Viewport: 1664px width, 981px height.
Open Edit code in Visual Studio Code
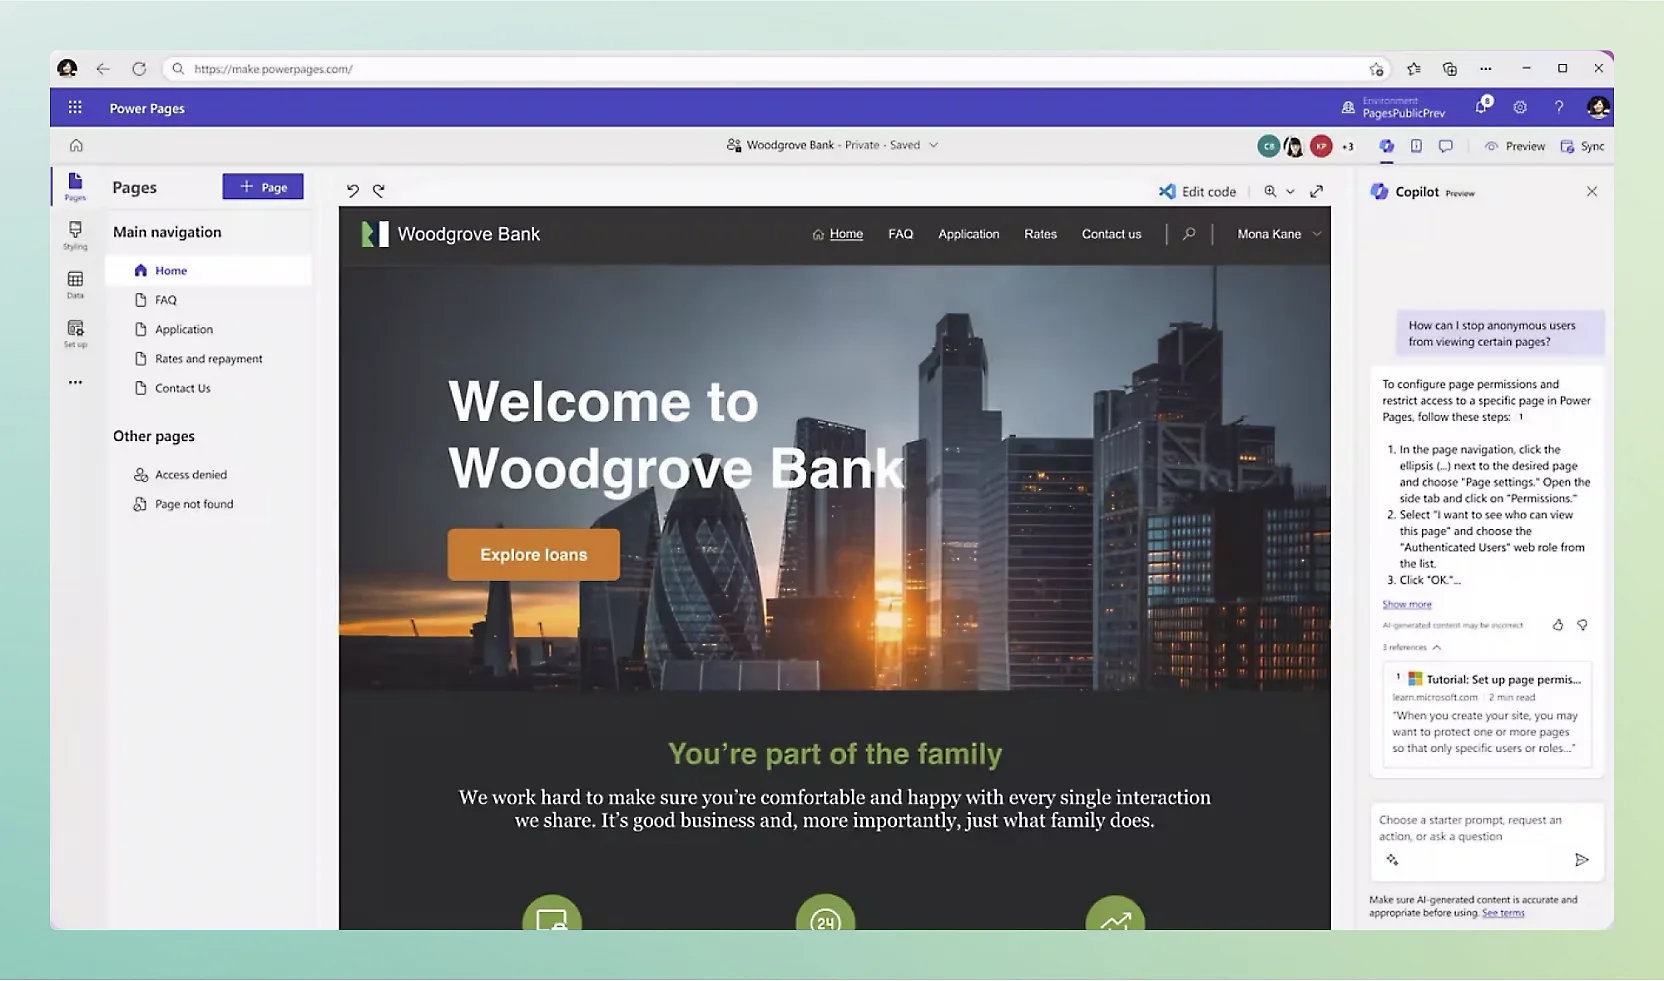(x=1197, y=192)
